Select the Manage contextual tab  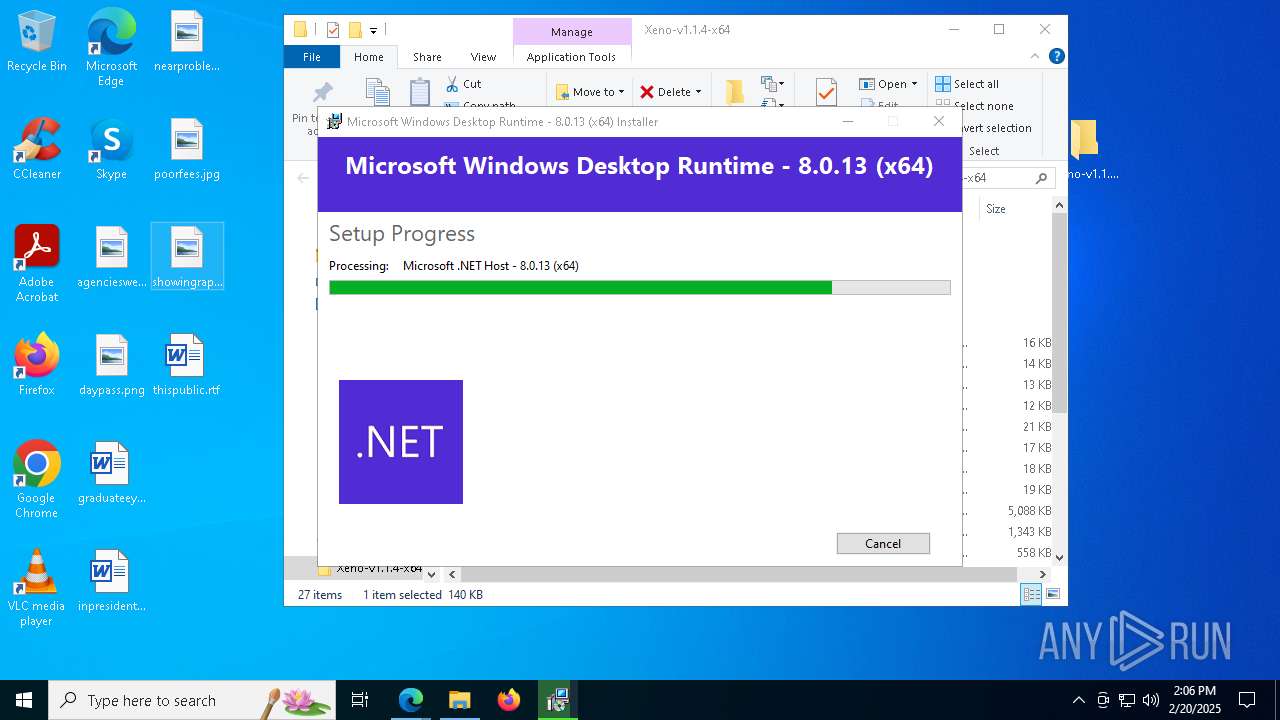572,32
